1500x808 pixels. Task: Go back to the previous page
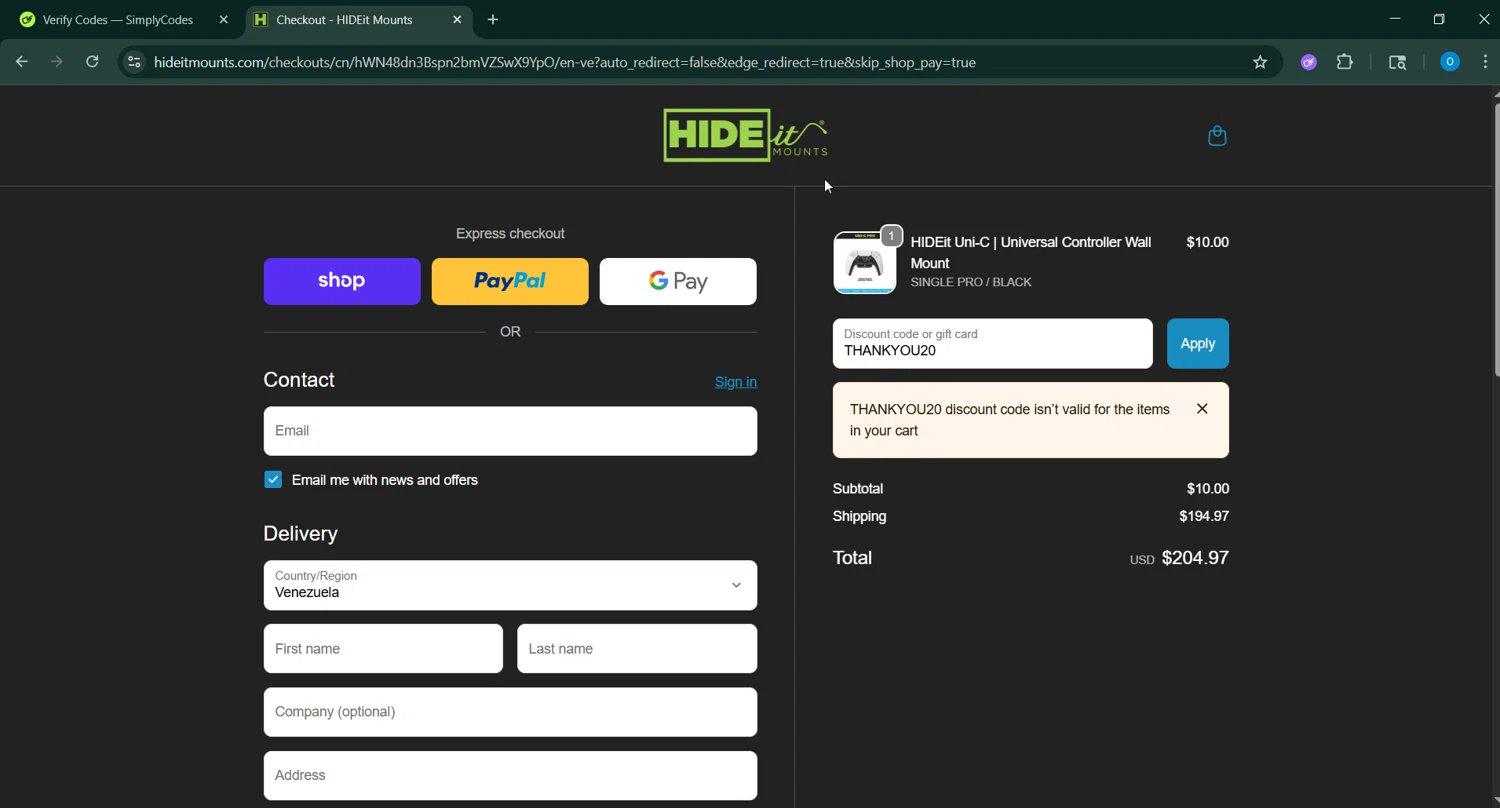click(22, 62)
